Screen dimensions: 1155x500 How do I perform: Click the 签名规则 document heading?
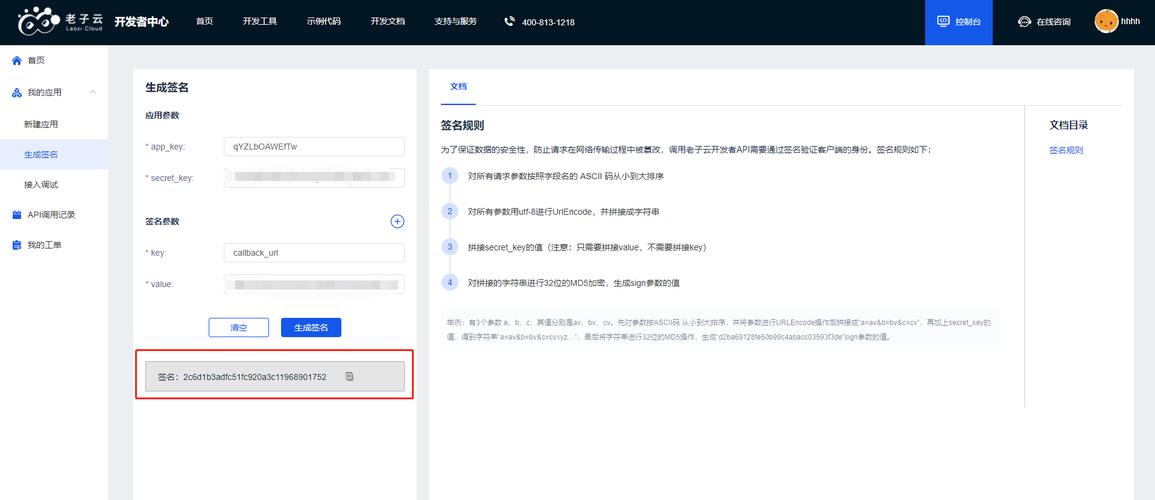click(463, 126)
